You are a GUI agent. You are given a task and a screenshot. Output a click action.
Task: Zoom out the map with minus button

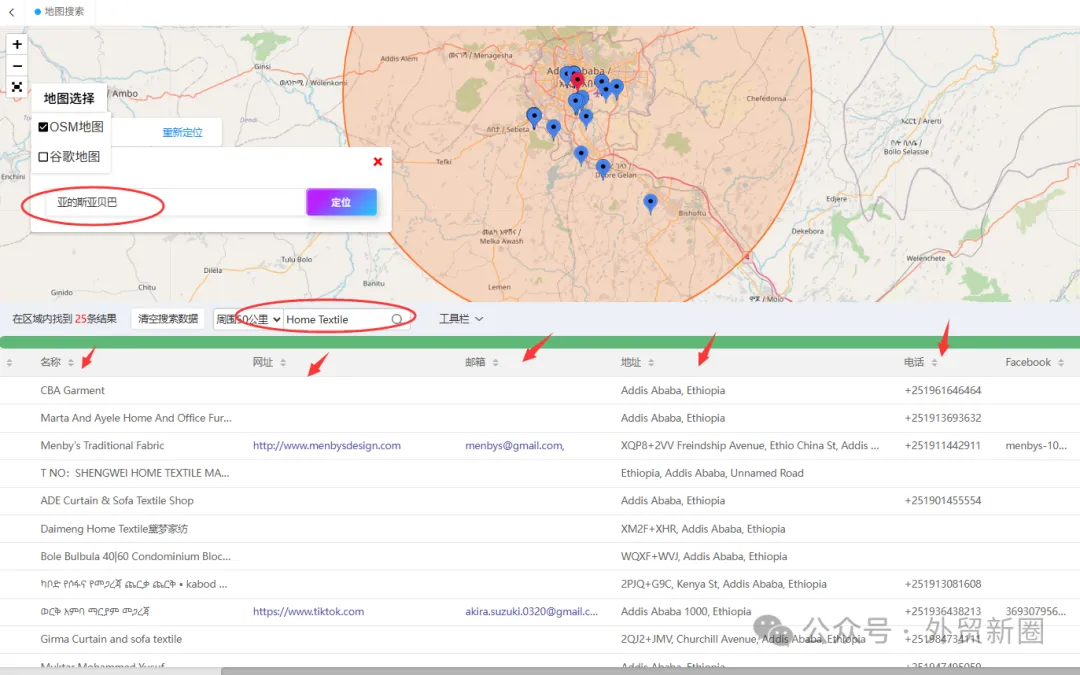coord(17,66)
